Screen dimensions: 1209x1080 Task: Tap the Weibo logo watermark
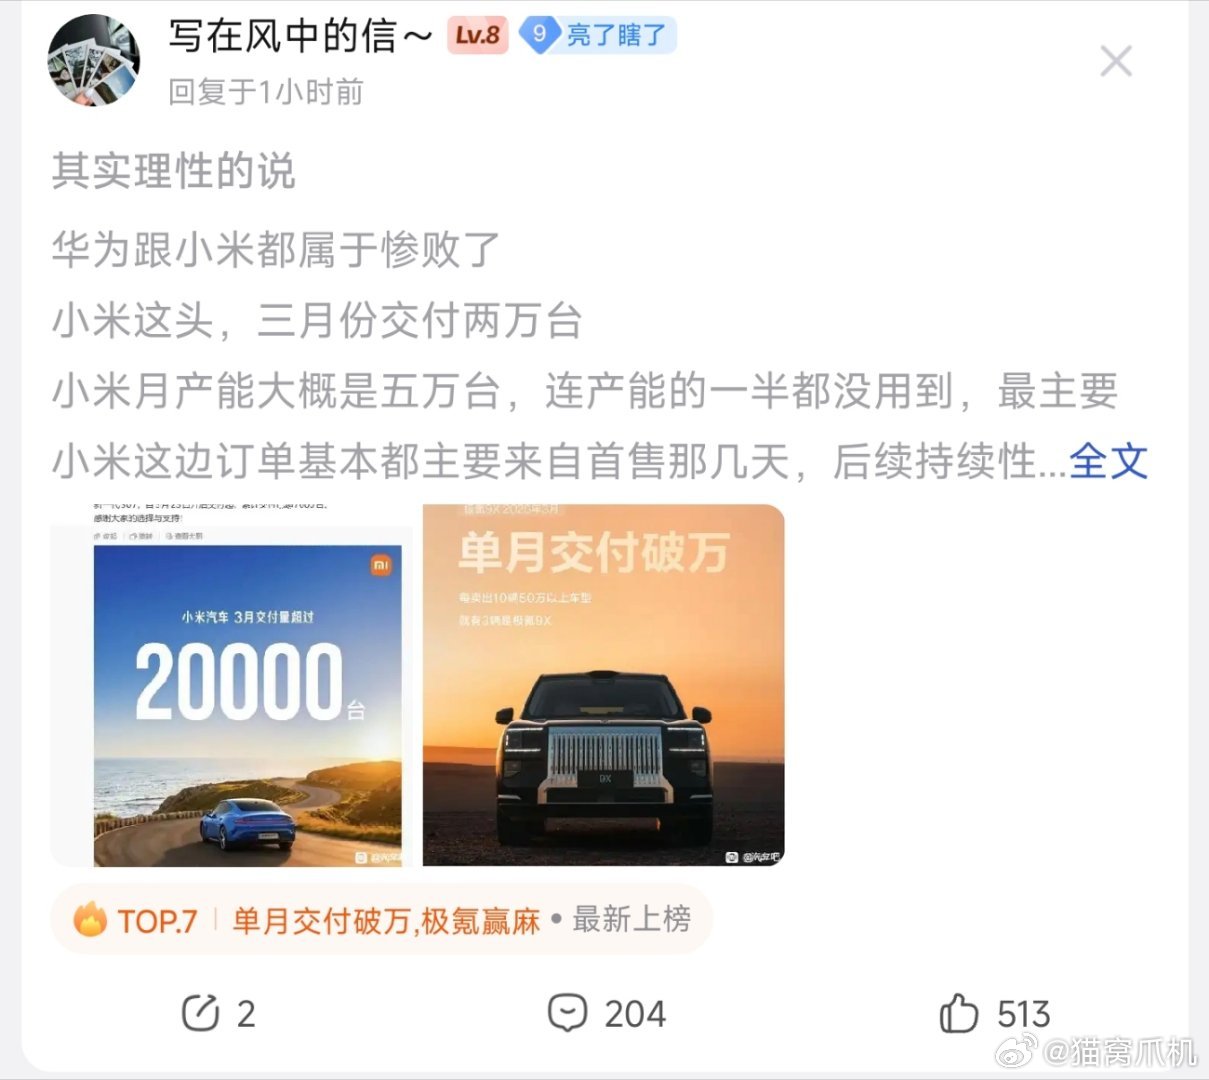1019,1052
